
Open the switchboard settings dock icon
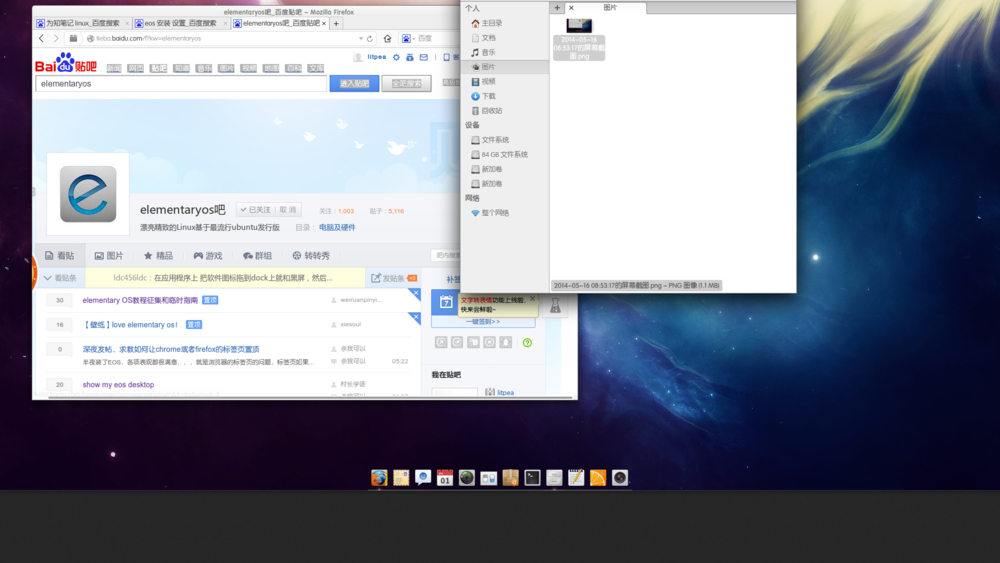coord(489,478)
